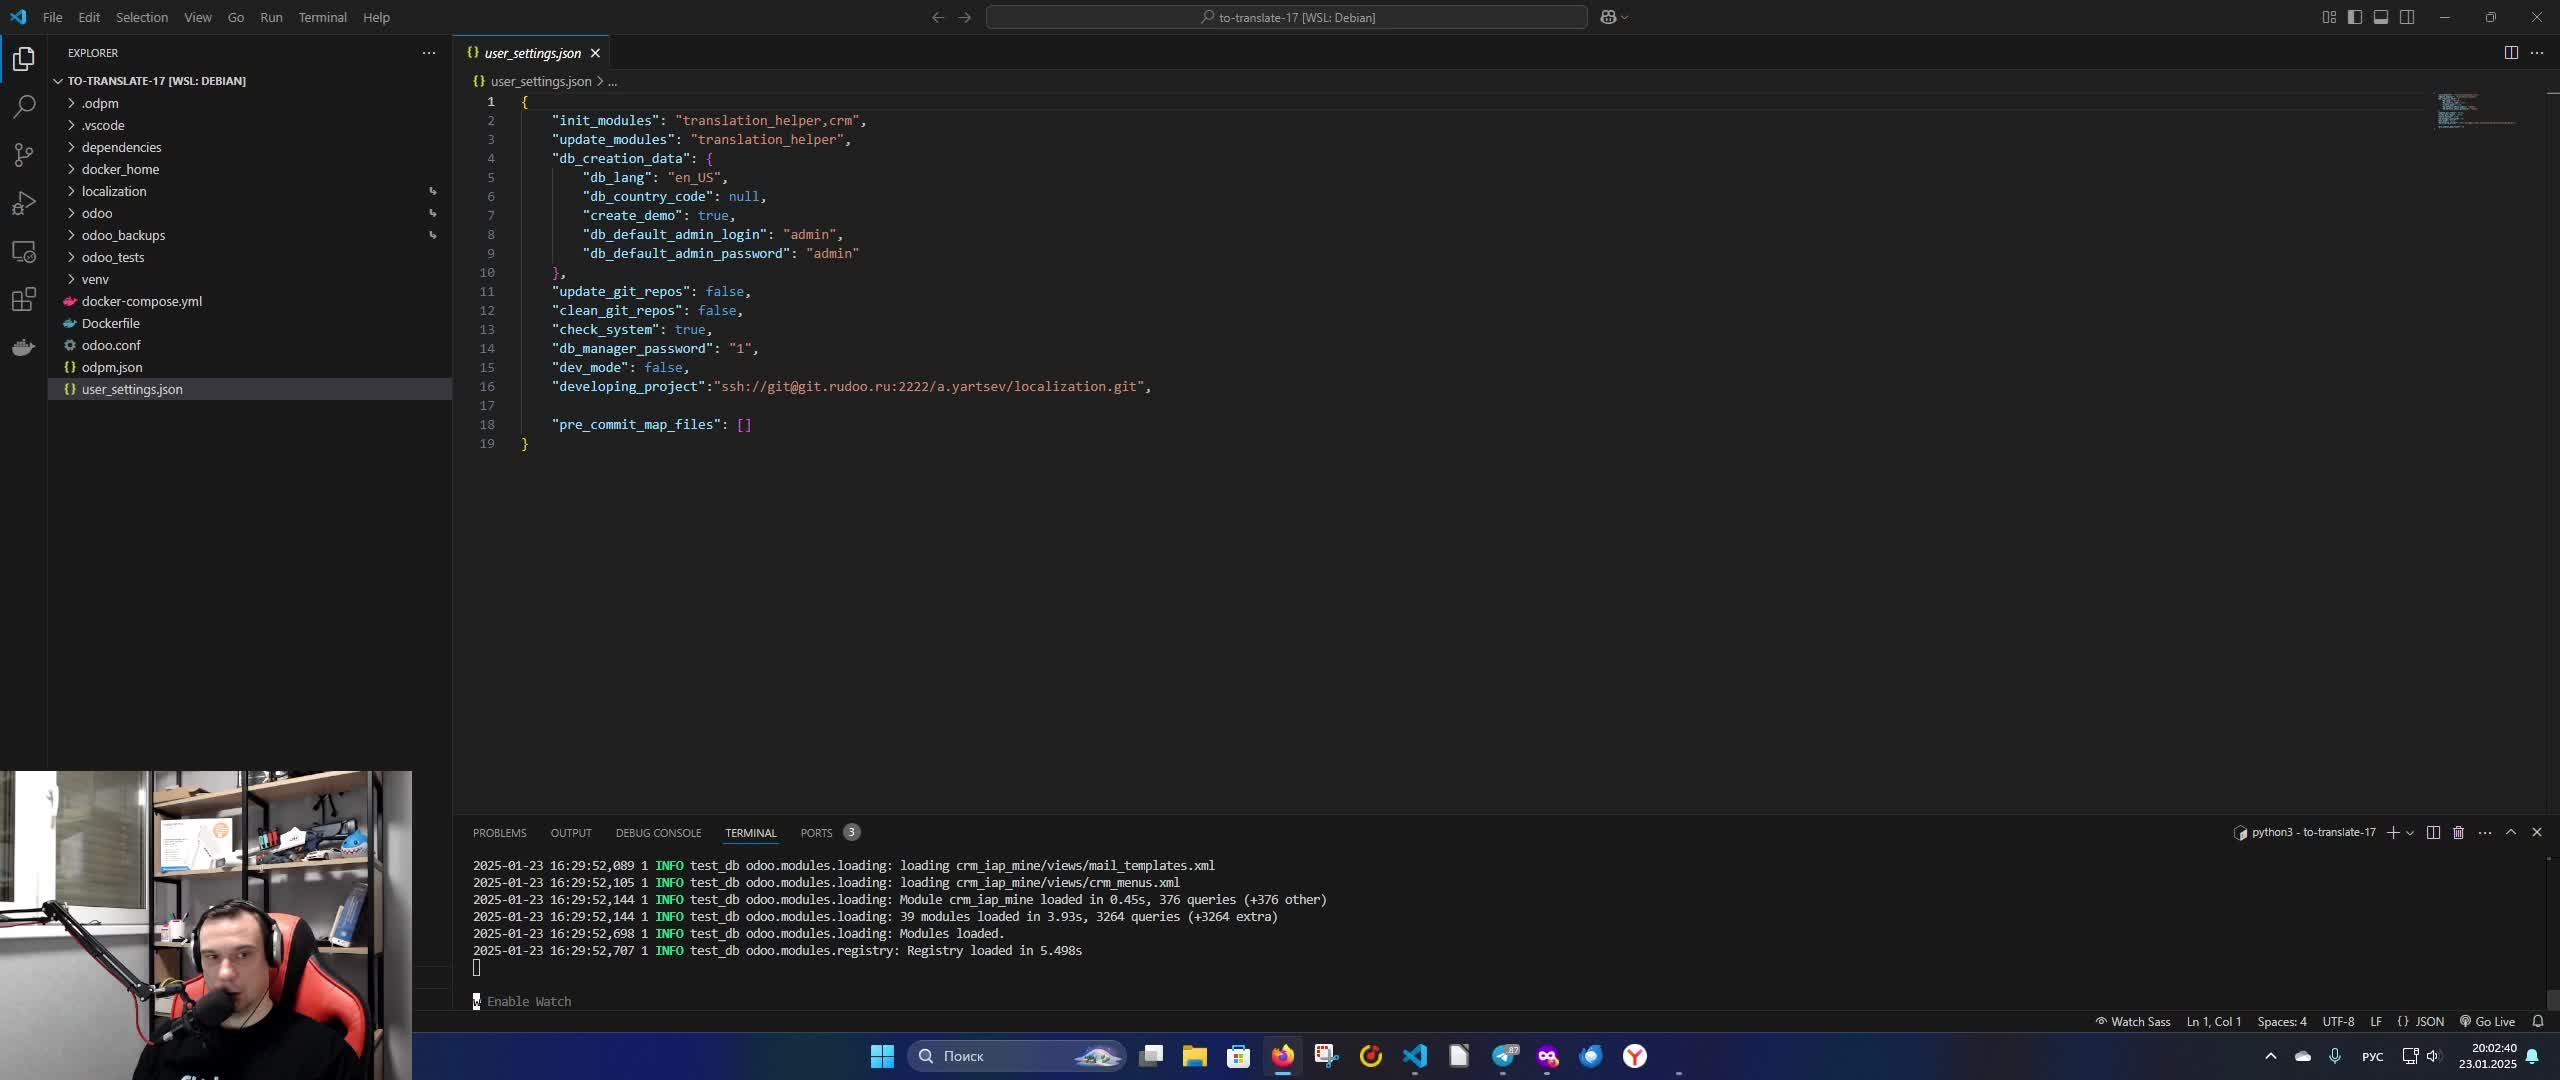Open Docker view in activity bar
This screenshot has width=2560, height=1080.
[x=24, y=348]
